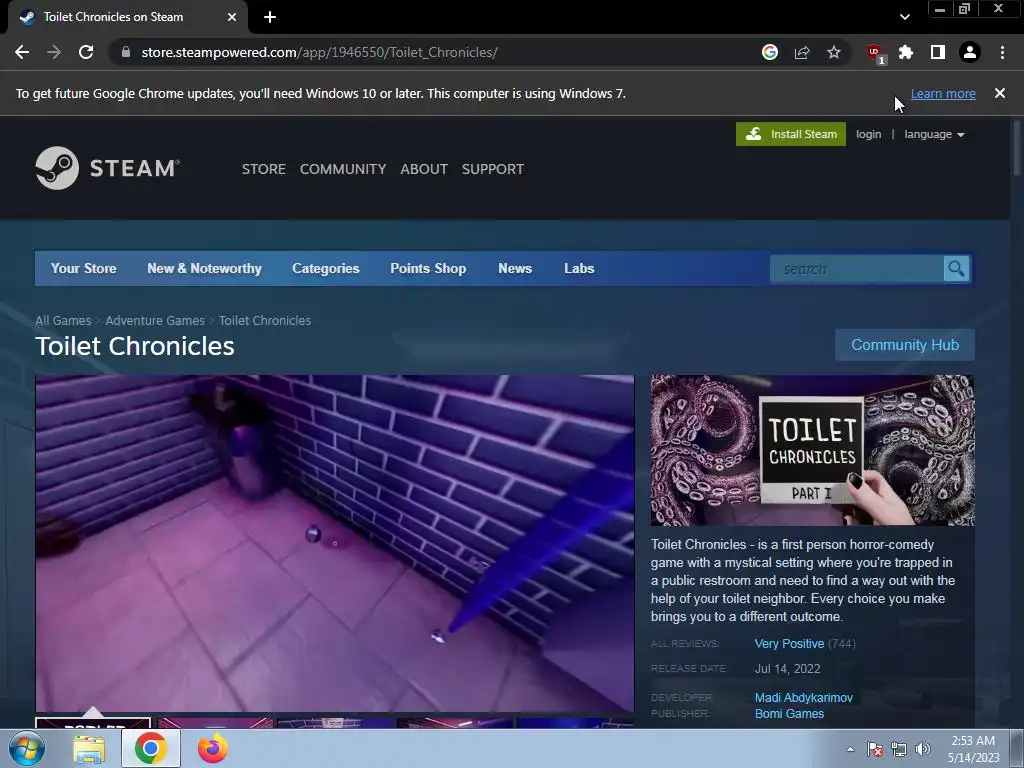Open the COMMUNITY menu

[343, 169]
